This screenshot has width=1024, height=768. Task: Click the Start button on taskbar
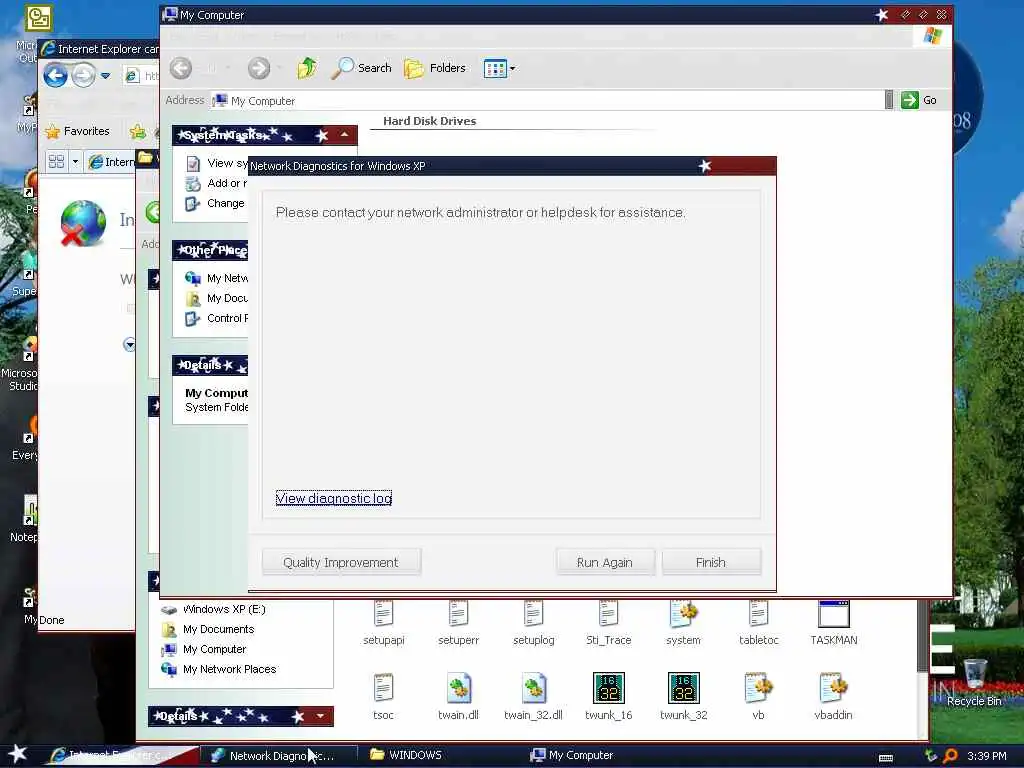coord(18,755)
